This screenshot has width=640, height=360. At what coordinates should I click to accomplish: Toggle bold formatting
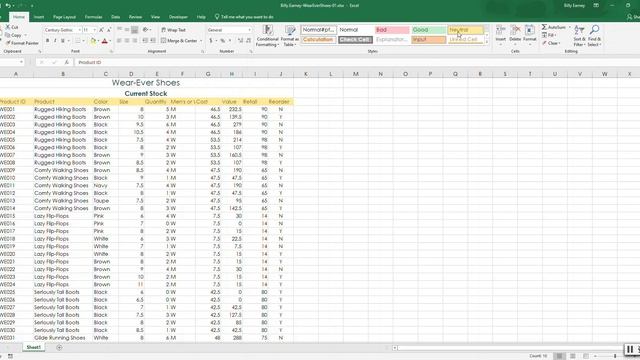[47, 41]
